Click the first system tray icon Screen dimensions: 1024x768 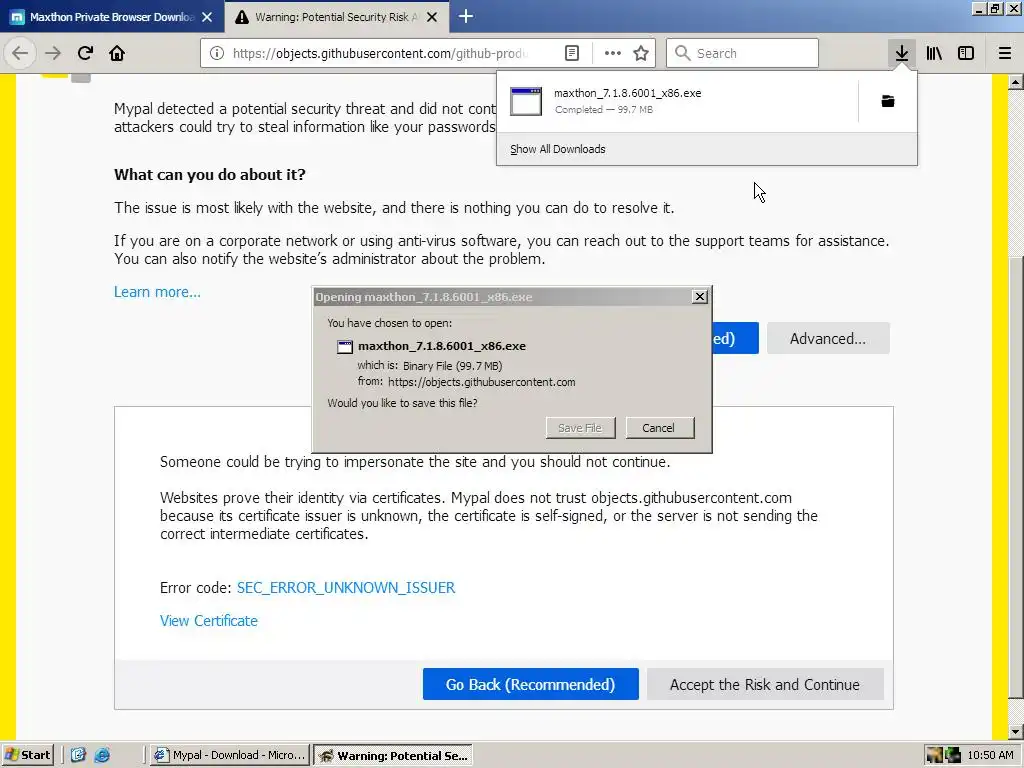tap(935, 755)
